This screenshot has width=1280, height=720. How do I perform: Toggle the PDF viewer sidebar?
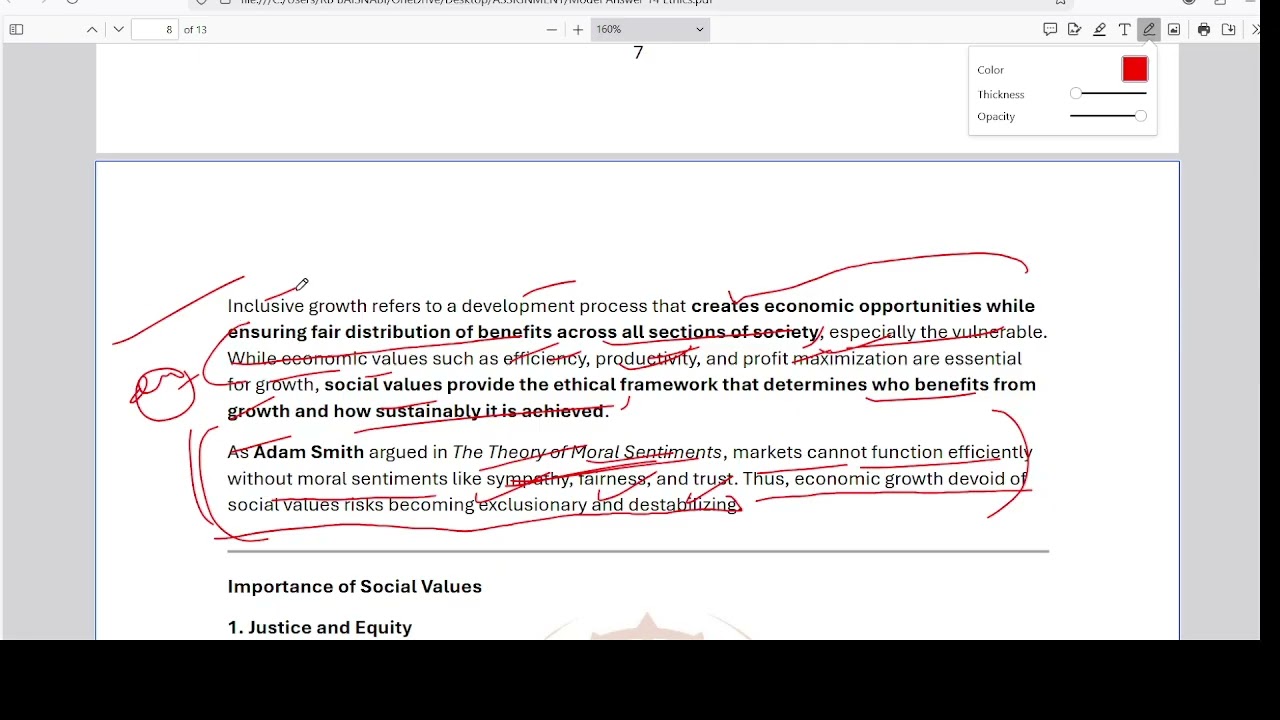16,30
